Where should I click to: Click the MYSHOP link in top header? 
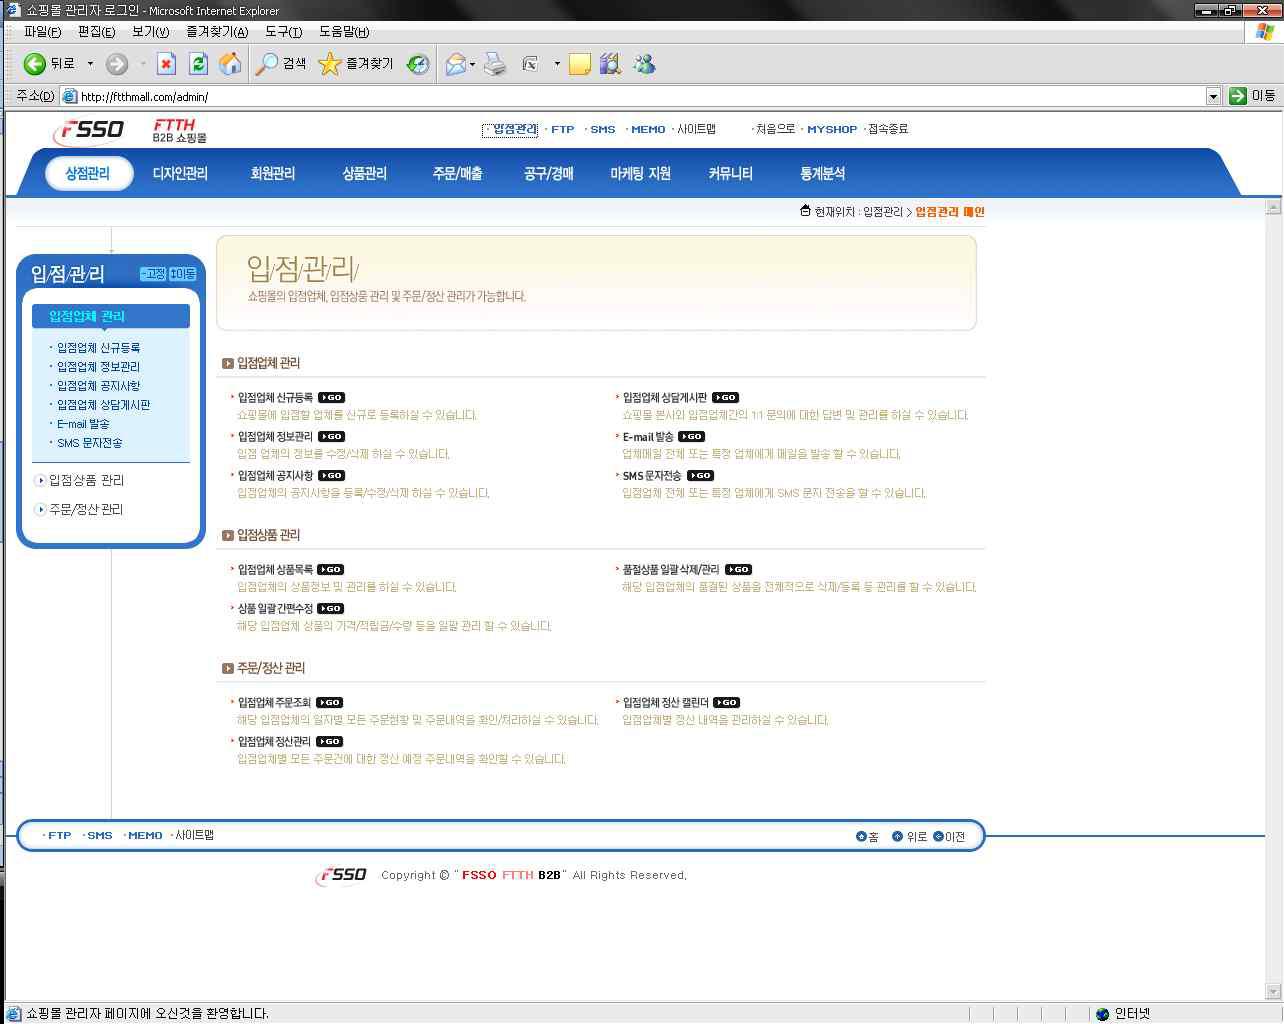click(x=832, y=130)
